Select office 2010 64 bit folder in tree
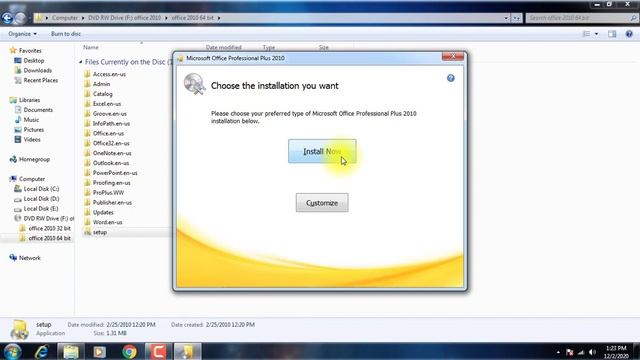Screen dimensions: 640x360 (x=49, y=238)
